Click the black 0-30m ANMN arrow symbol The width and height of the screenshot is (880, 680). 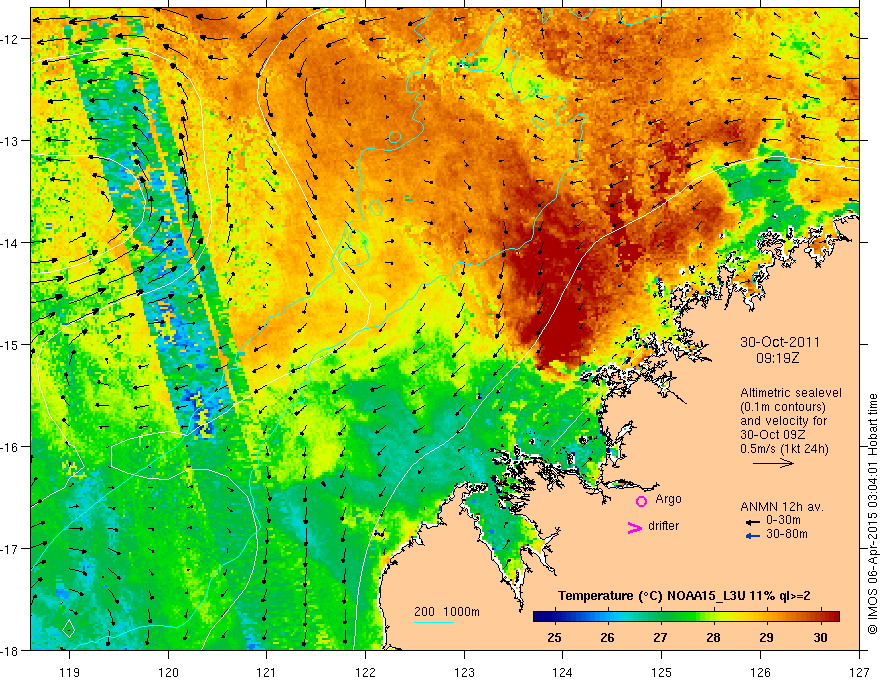753,522
